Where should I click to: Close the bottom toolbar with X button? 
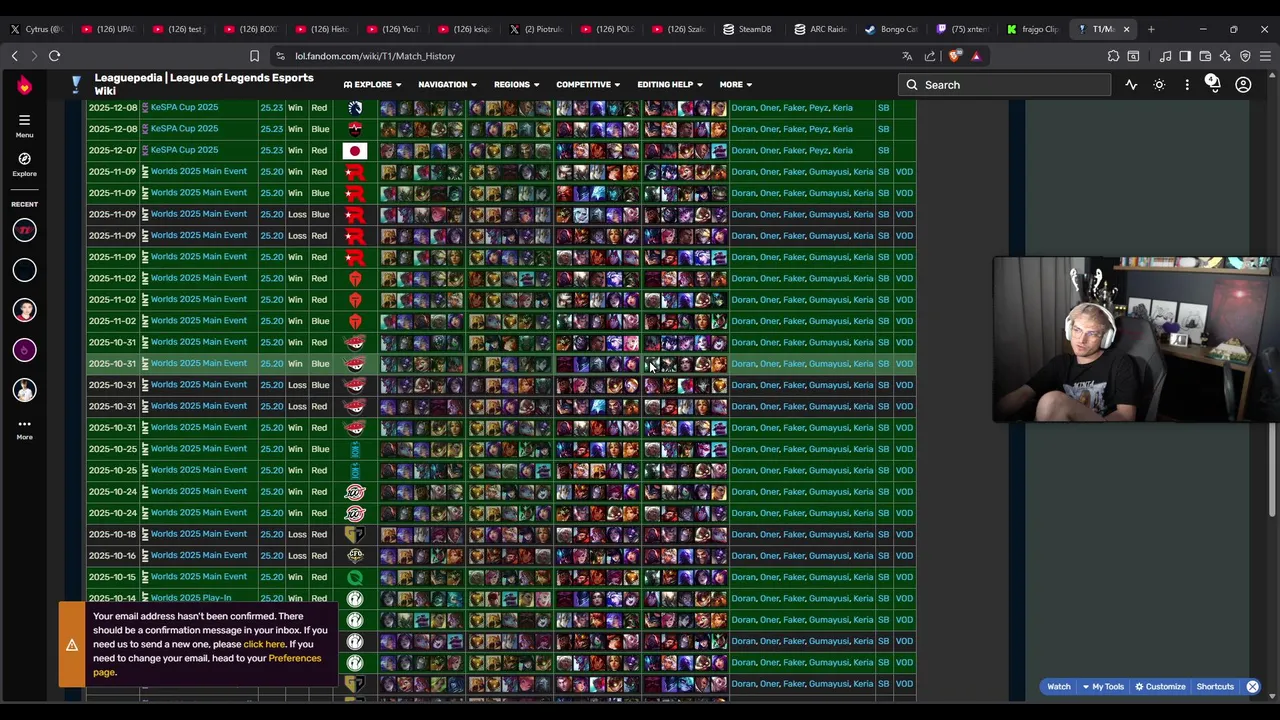[1252, 687]
